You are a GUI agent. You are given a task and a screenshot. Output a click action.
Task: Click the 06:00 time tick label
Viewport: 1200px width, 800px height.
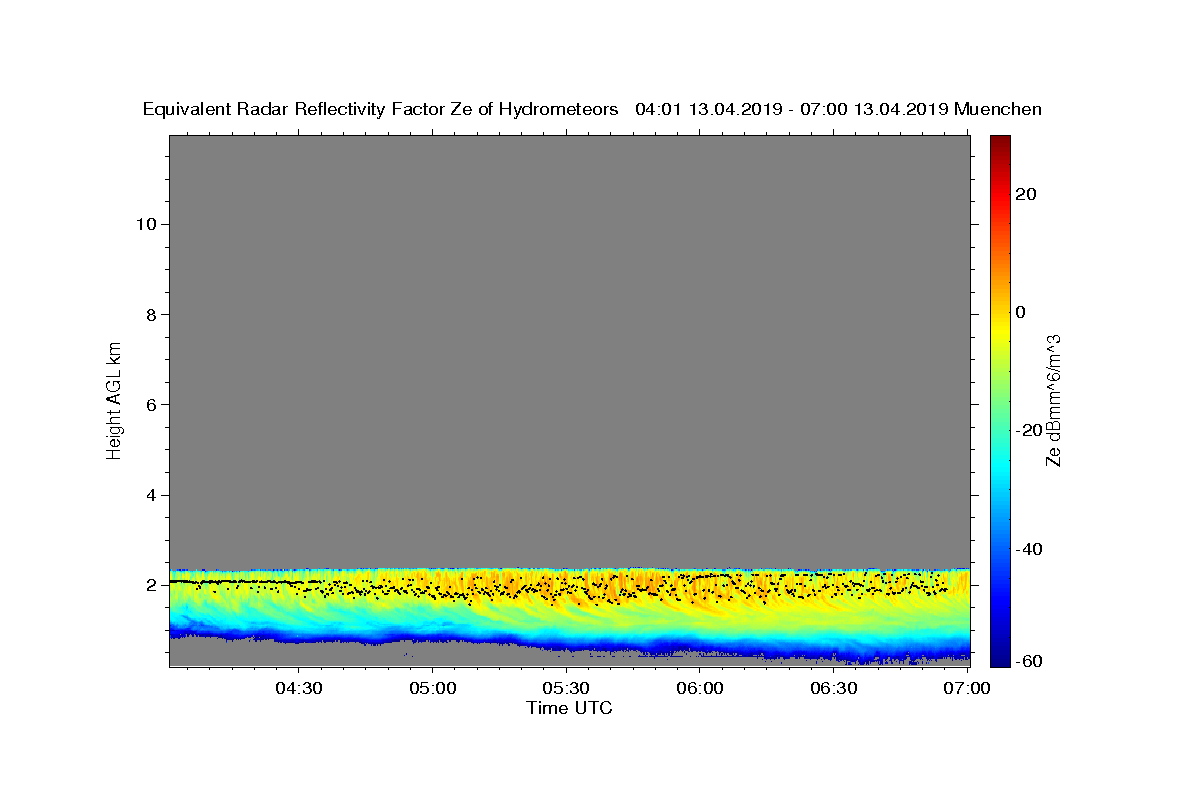tap(700, 688)
